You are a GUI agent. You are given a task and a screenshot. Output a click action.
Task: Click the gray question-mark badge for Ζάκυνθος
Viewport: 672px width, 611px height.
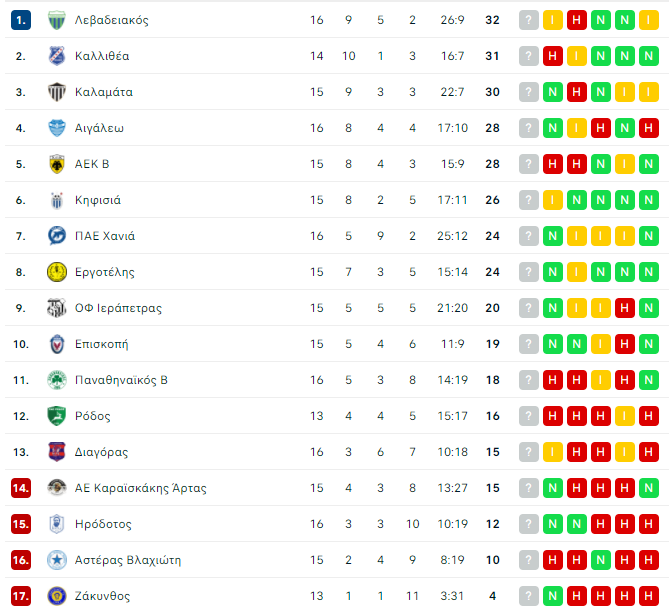click(x=528, y=596)
